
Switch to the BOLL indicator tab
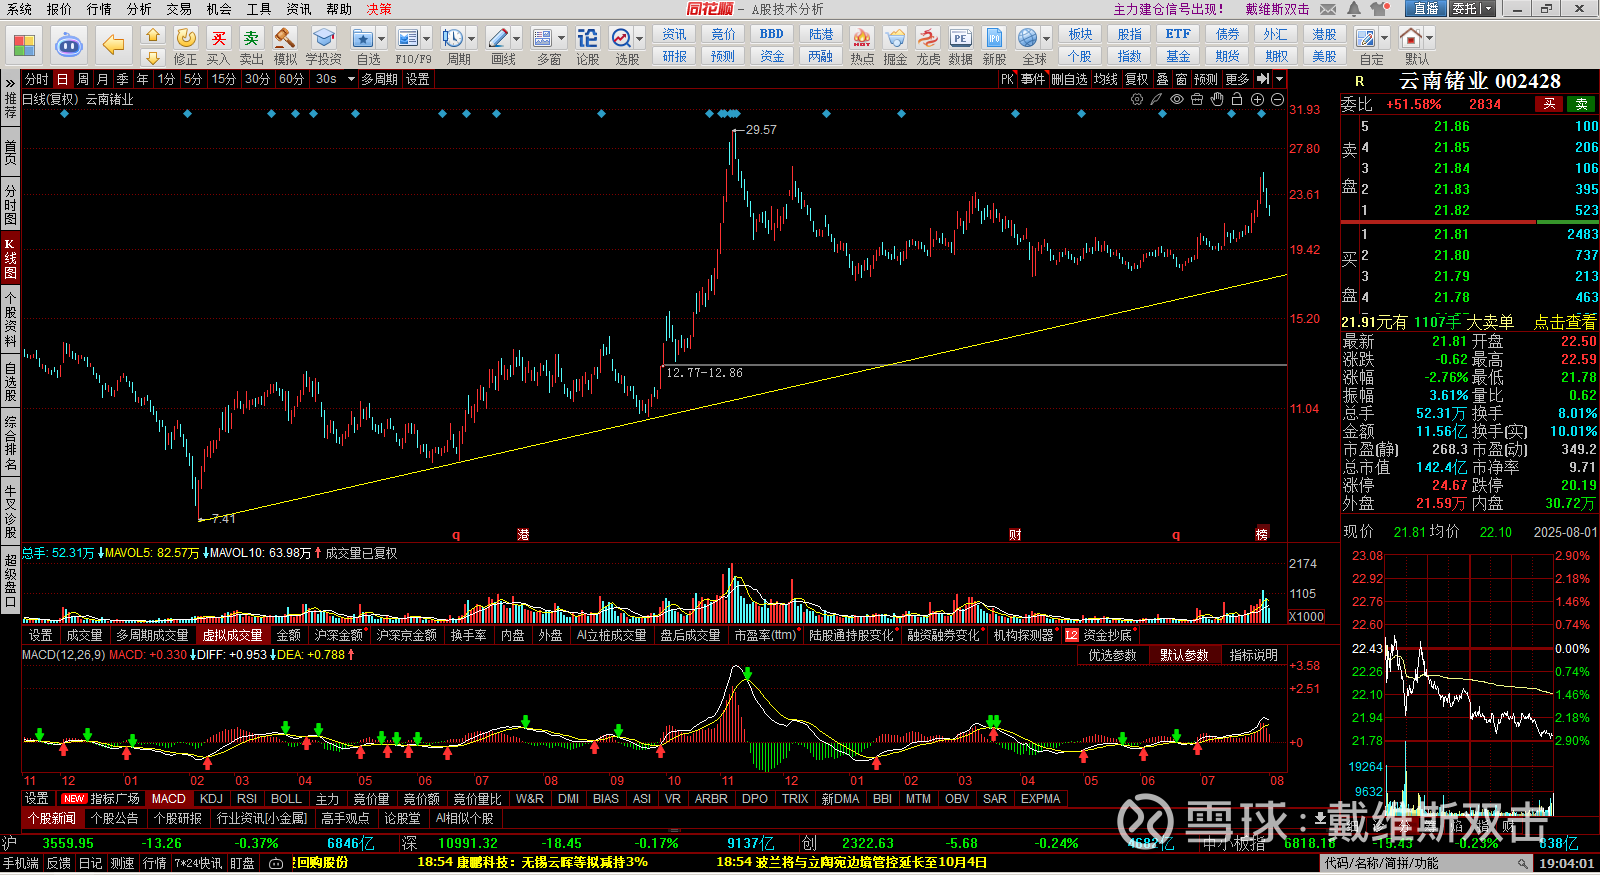pyautogui.click(x=286, y=799)
